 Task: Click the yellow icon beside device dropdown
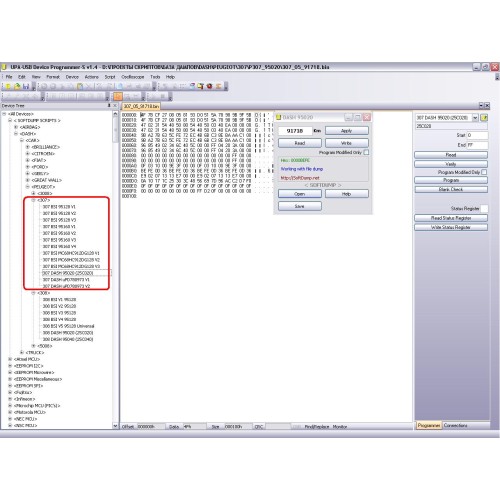click(x=484, y=118)
